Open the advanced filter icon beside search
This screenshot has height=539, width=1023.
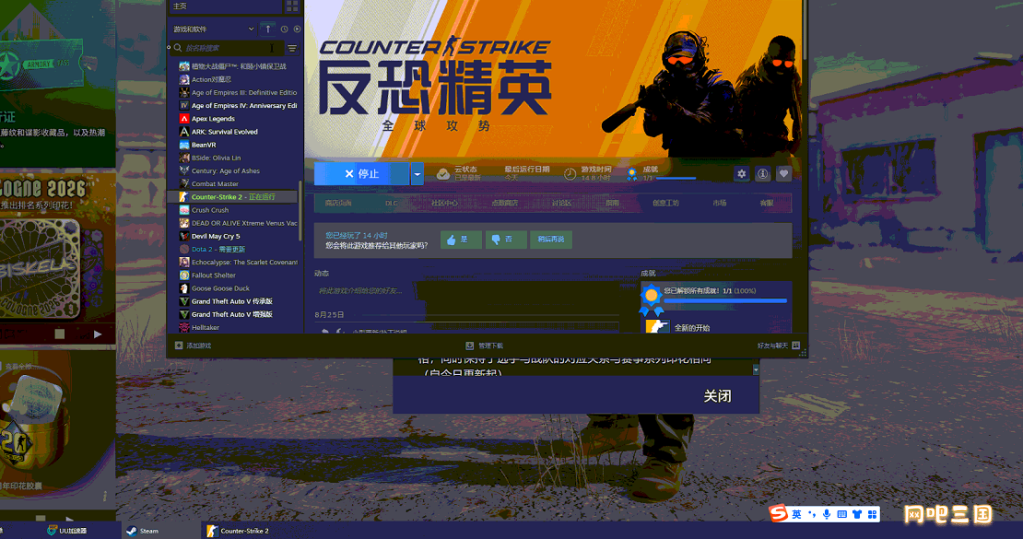[292, 48]
